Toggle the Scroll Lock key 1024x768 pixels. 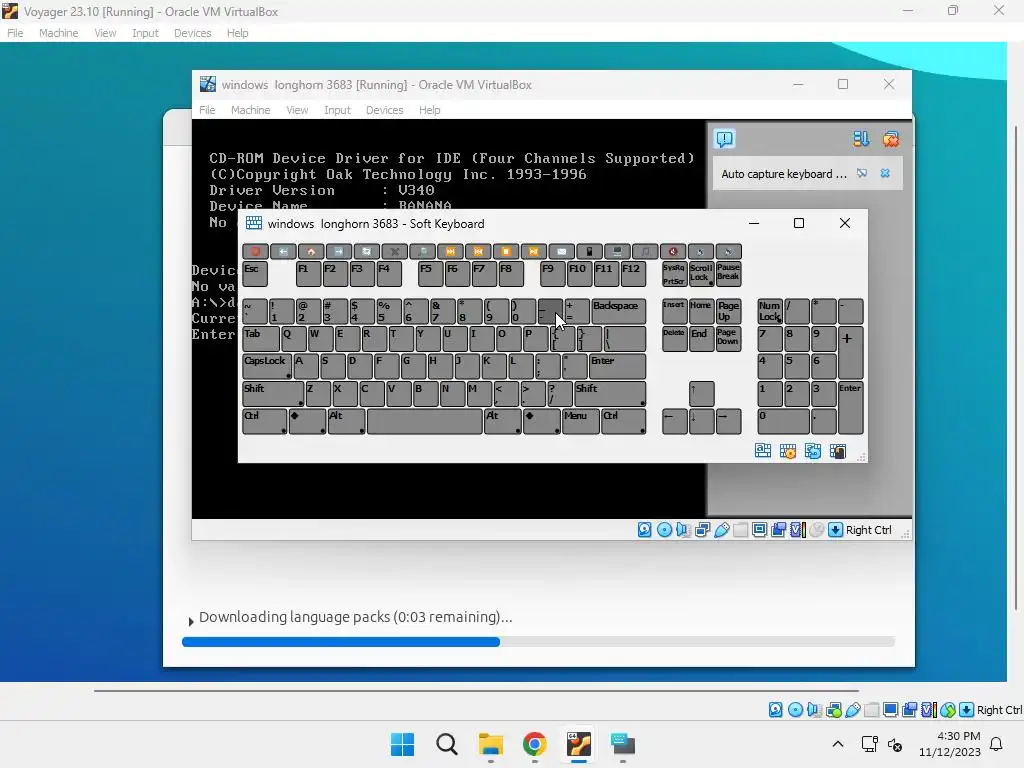pos(701,274)
